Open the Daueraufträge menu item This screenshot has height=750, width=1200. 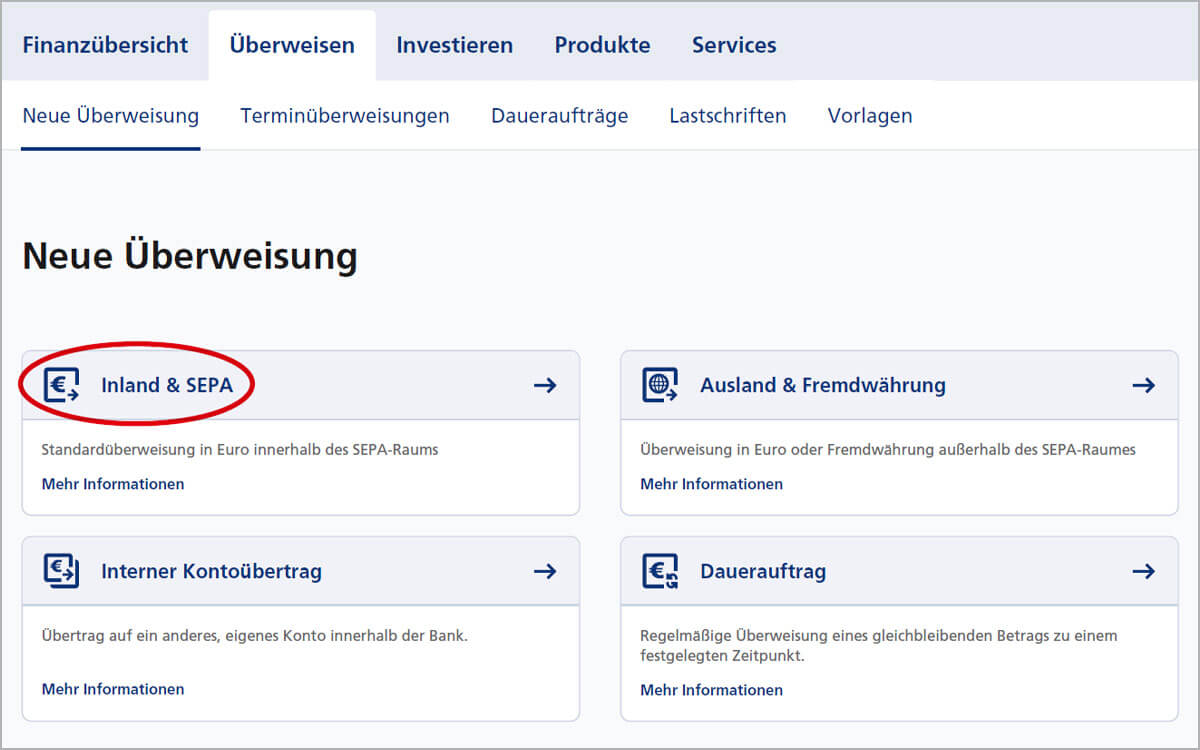pyautogui.click(x=559, y=115)
